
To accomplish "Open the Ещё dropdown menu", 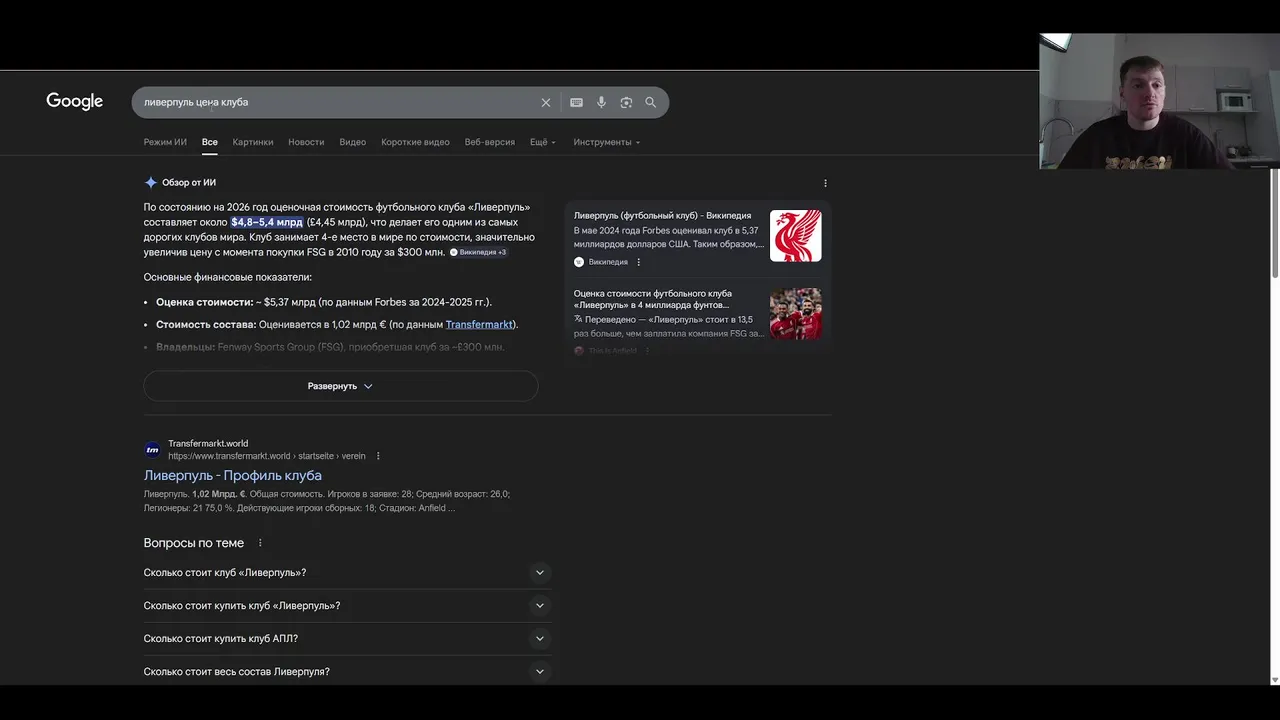I will tap(543, 142).
